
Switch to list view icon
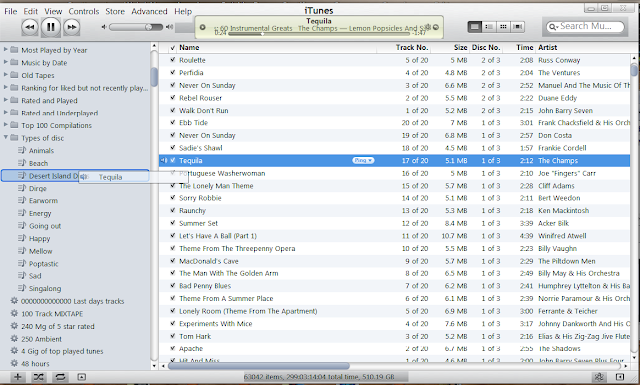tap(475, 27)
